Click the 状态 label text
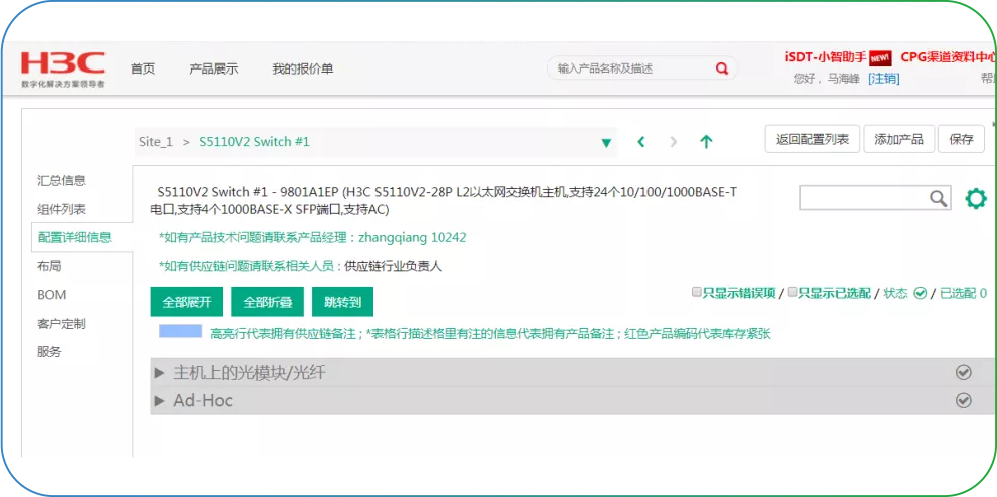The height and width of the screenshot is (497, 997). click(x=895, y=293)
